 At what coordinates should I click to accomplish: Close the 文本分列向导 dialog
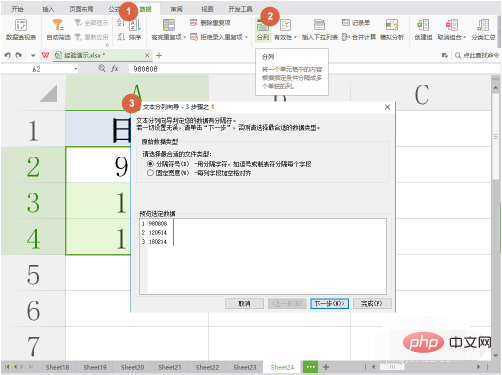(x=387, y=107)
